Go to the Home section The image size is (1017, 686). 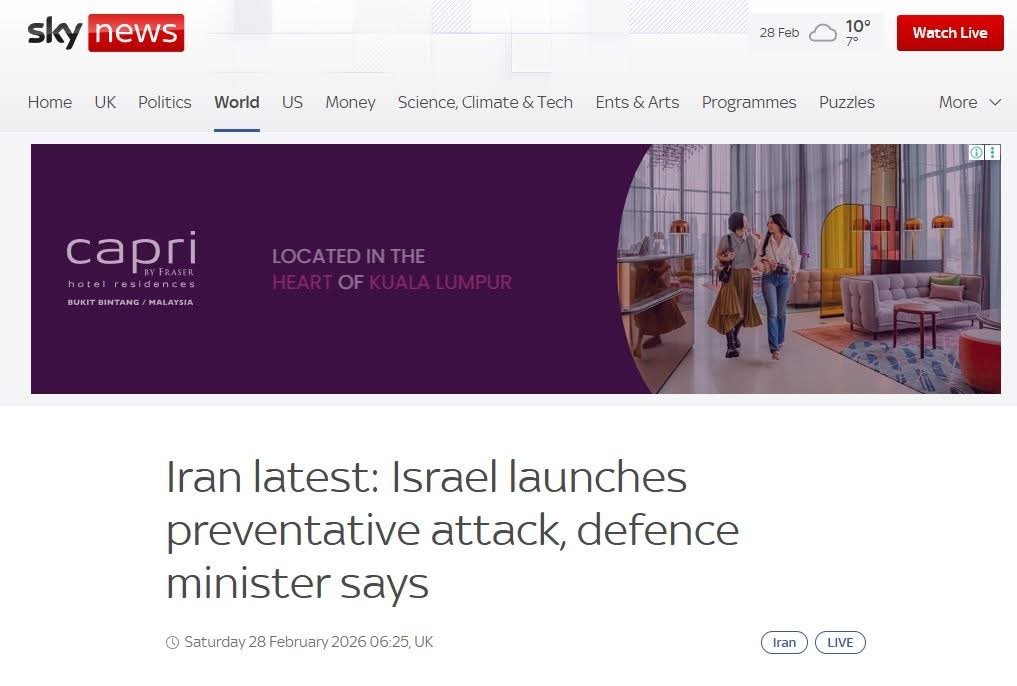[x=50, y=102]
